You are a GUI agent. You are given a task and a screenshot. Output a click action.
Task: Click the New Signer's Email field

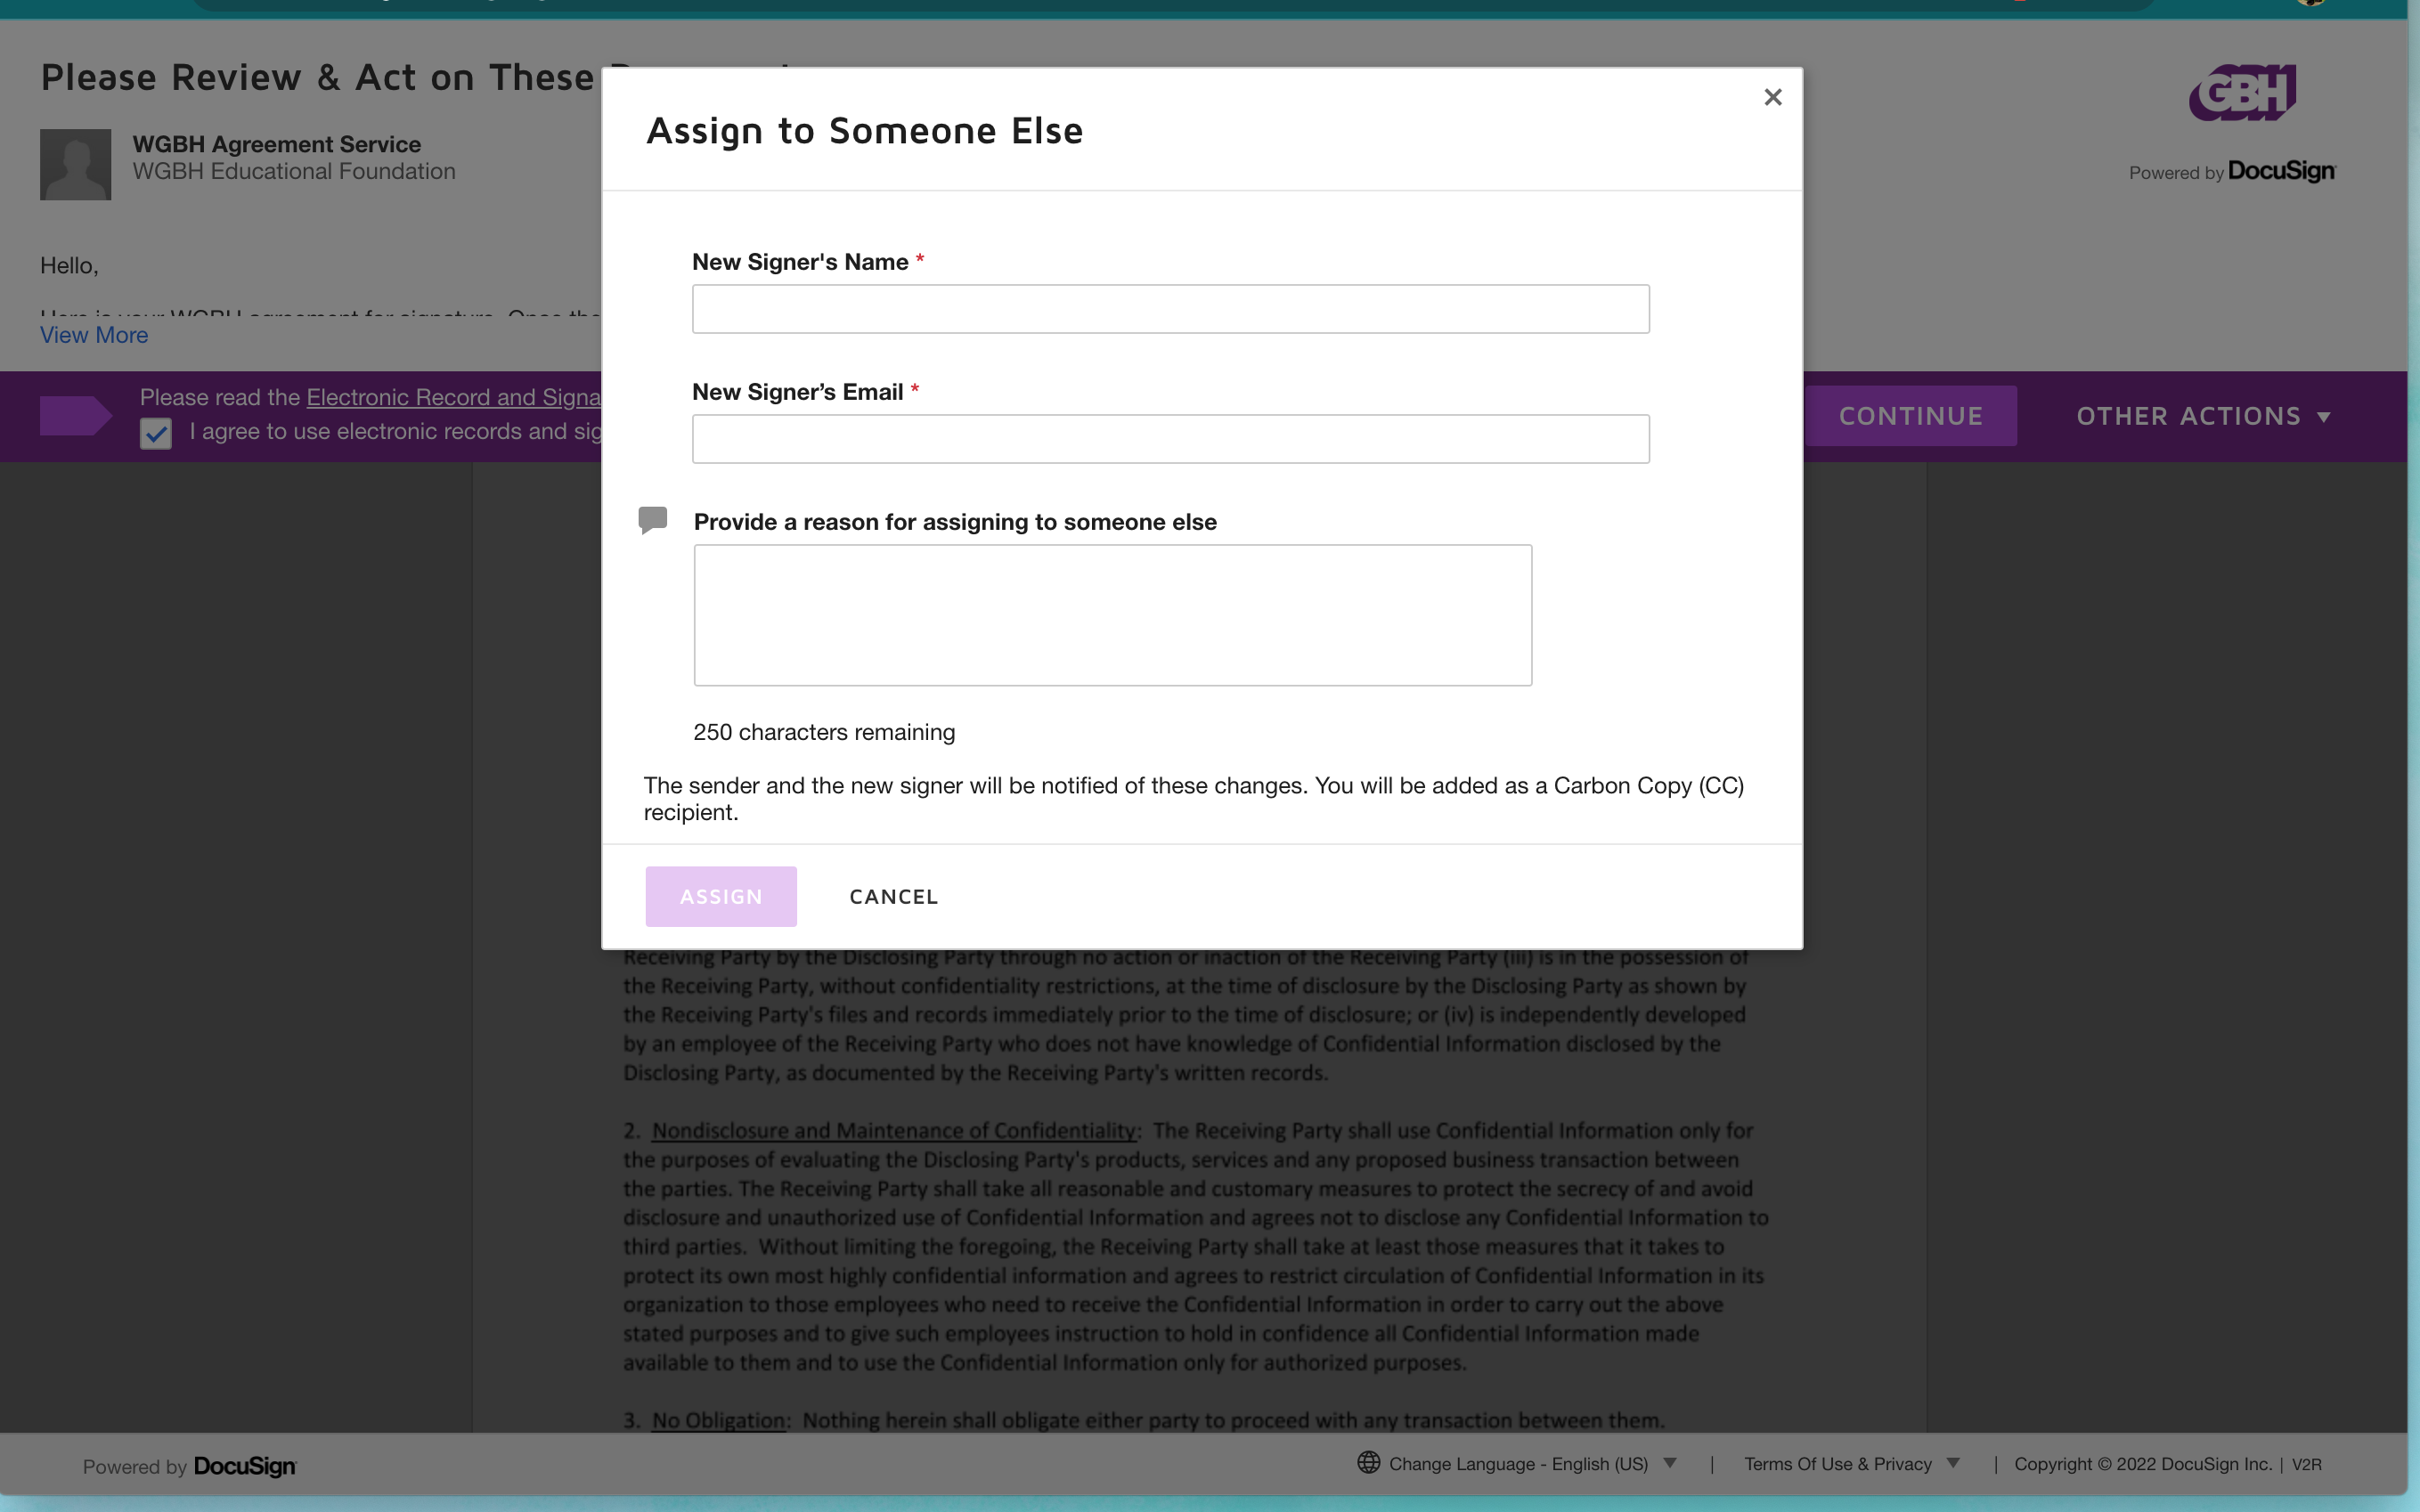coord(1170,439)
